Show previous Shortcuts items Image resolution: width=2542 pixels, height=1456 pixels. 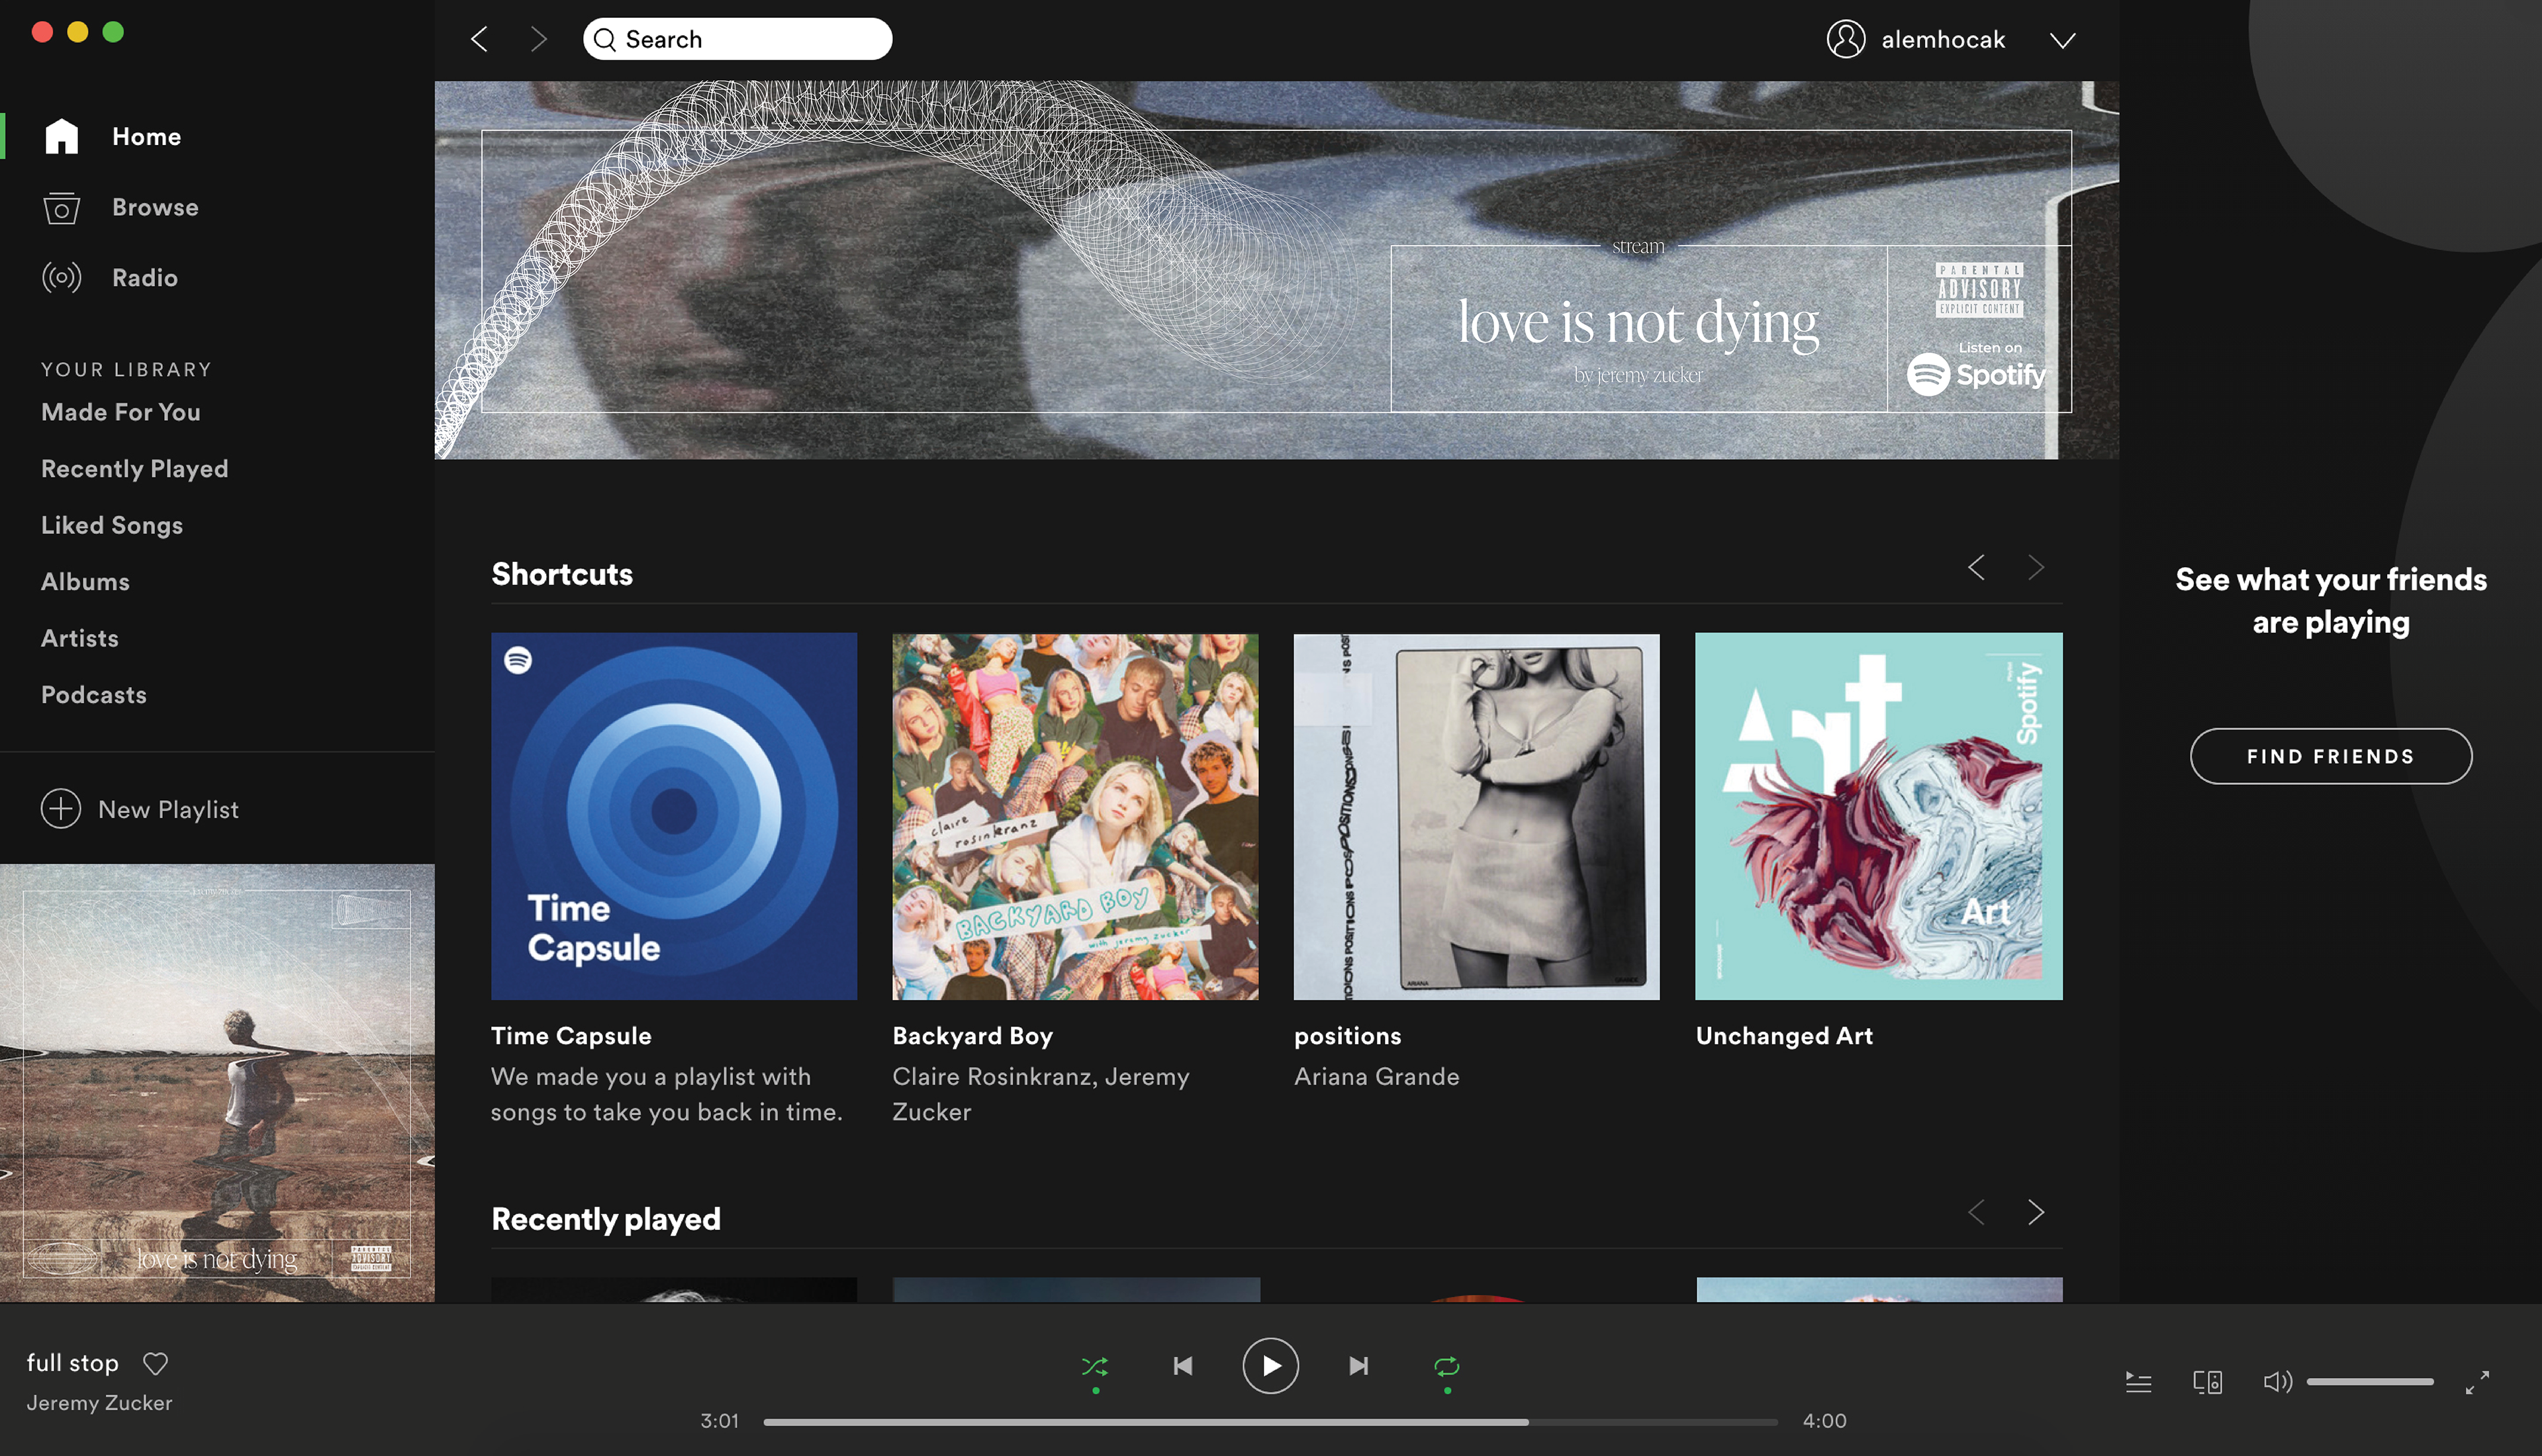(1976, 568)
